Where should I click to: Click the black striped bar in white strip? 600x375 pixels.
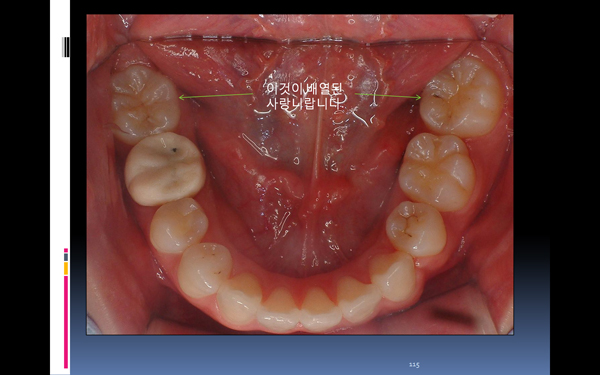point(65,47)
